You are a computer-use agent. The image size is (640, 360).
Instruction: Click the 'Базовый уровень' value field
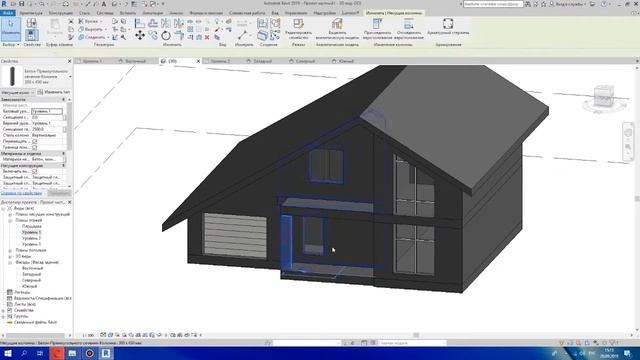pyautogui.click(x=47, y=111)
